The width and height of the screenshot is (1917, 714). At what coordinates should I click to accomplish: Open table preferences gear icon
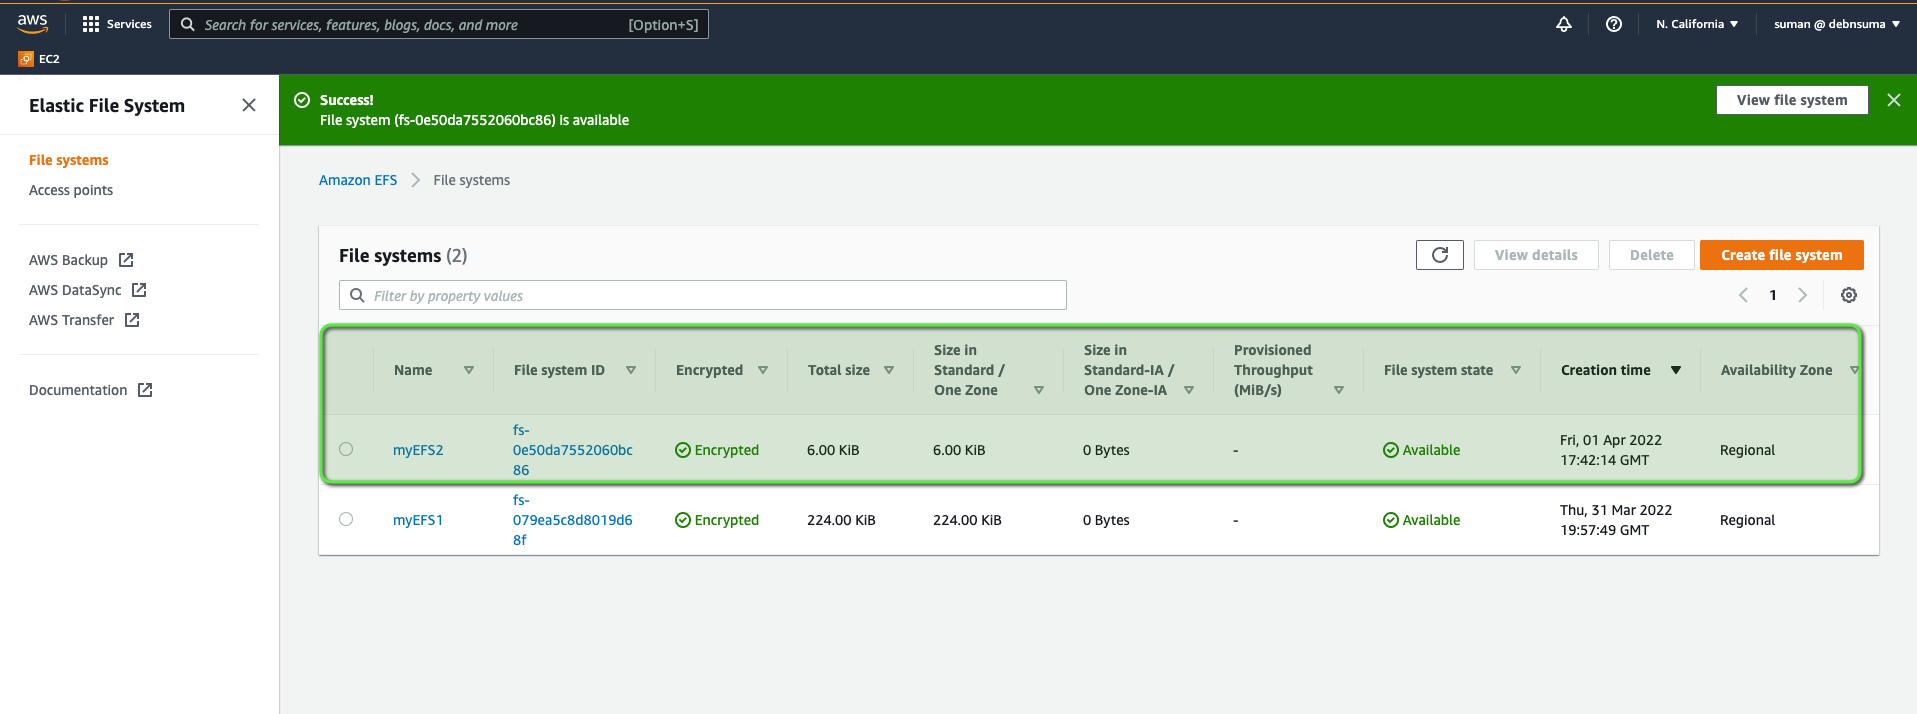pos(1849,295)
